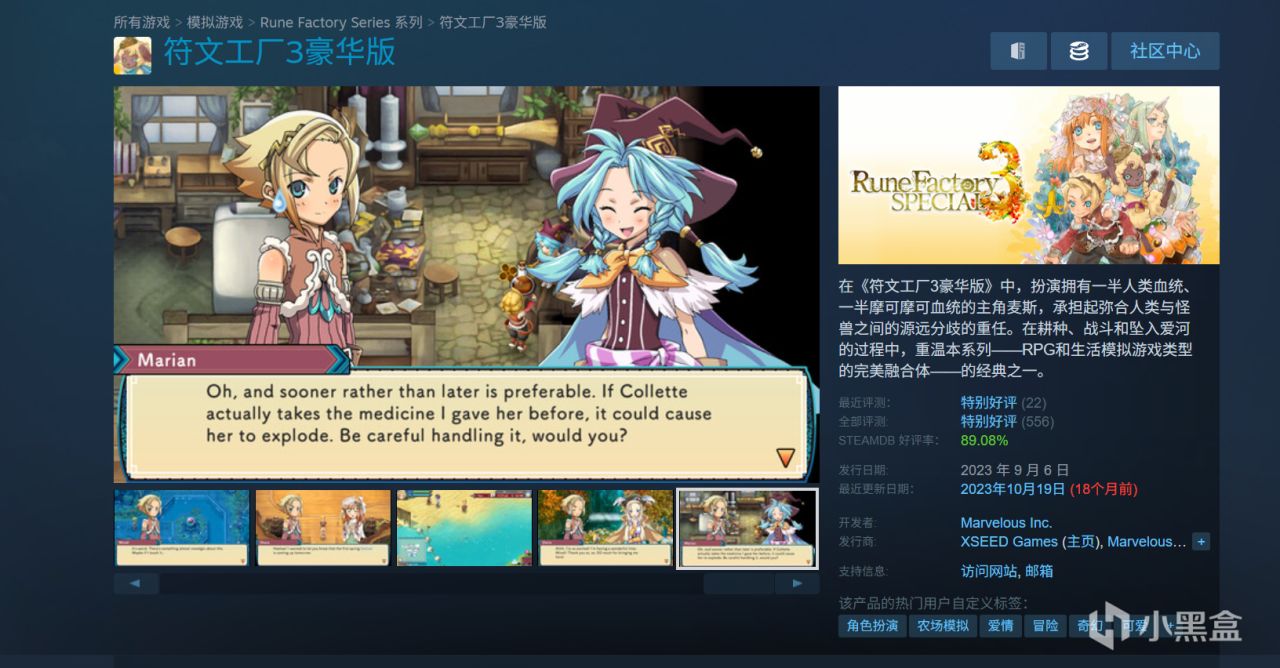Viewport: 1280px width, 668px height.
Task: Select the beach map screenshot thumbnail
Action: coord(464,528)
